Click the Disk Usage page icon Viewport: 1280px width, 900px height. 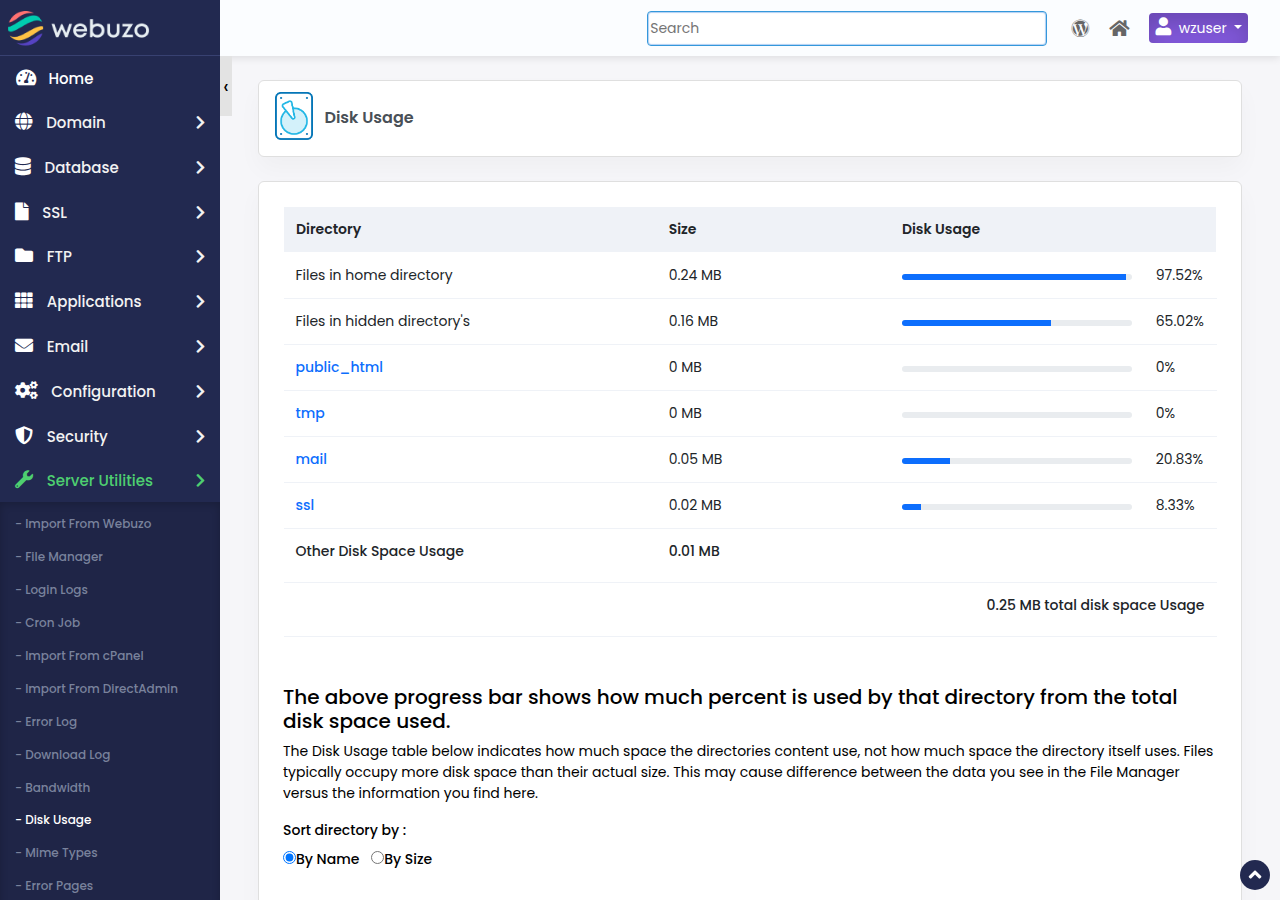(x=294, y=116)
